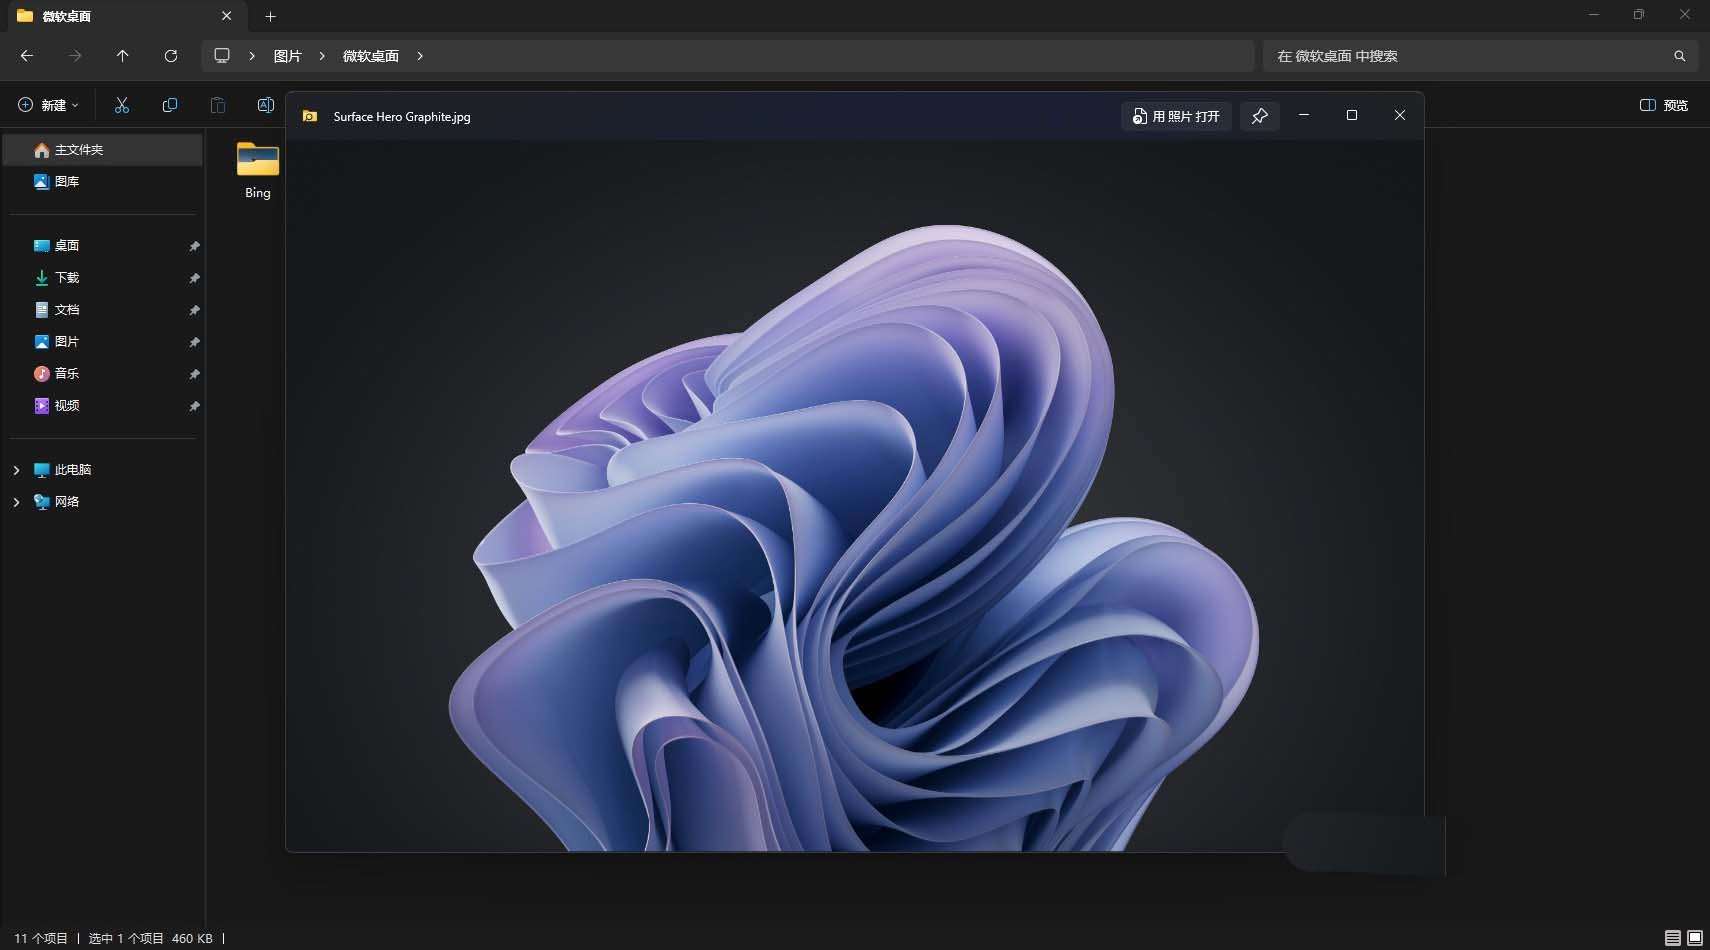Pin the preview window with pushpin icon
This screenshot has height=950, width=1710.
click(x=1259, y=116)
